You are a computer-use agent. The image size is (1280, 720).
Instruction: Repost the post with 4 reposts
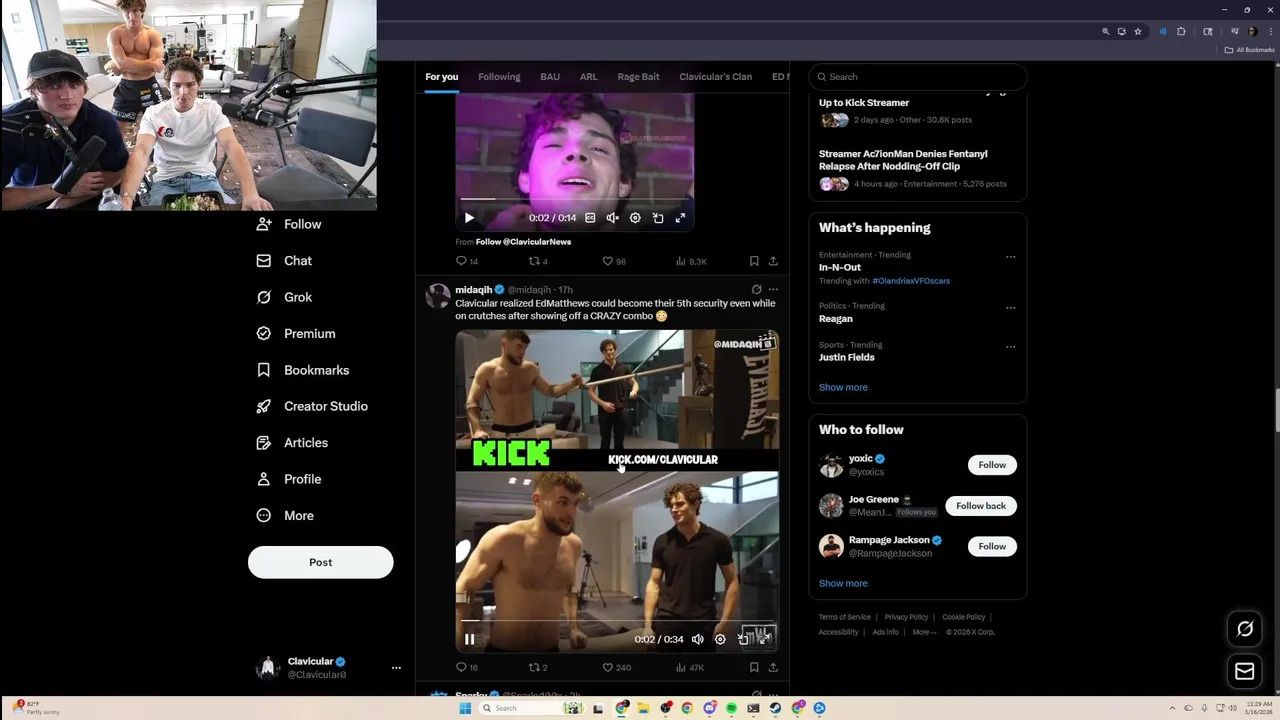click(x=538, y=261)
